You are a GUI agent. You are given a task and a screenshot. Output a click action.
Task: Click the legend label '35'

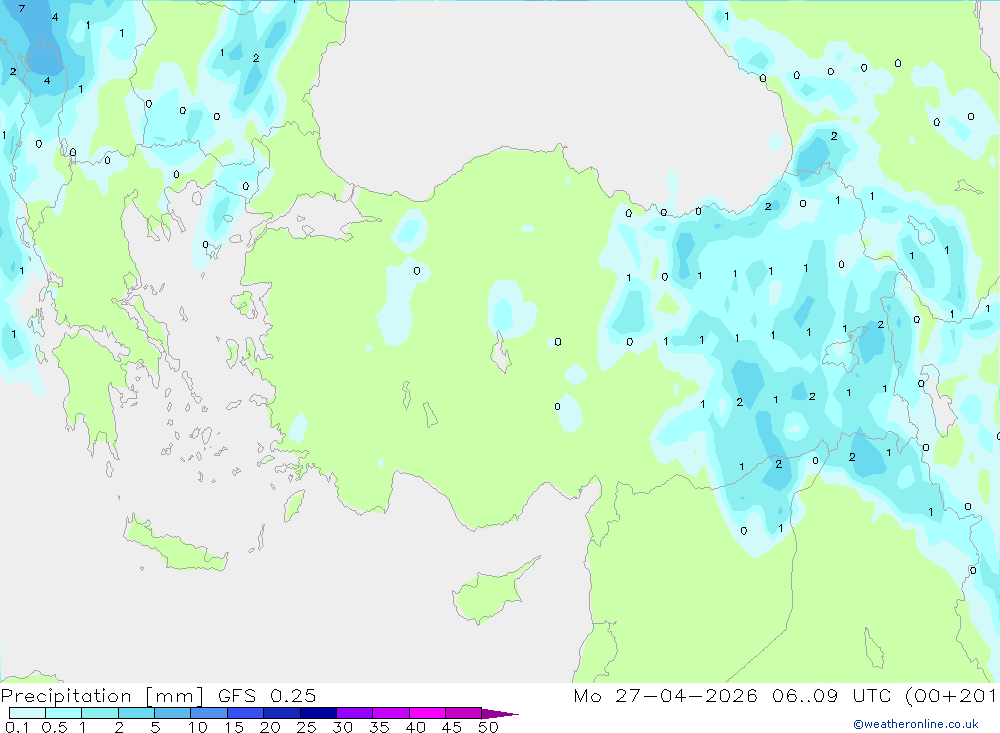379,727
